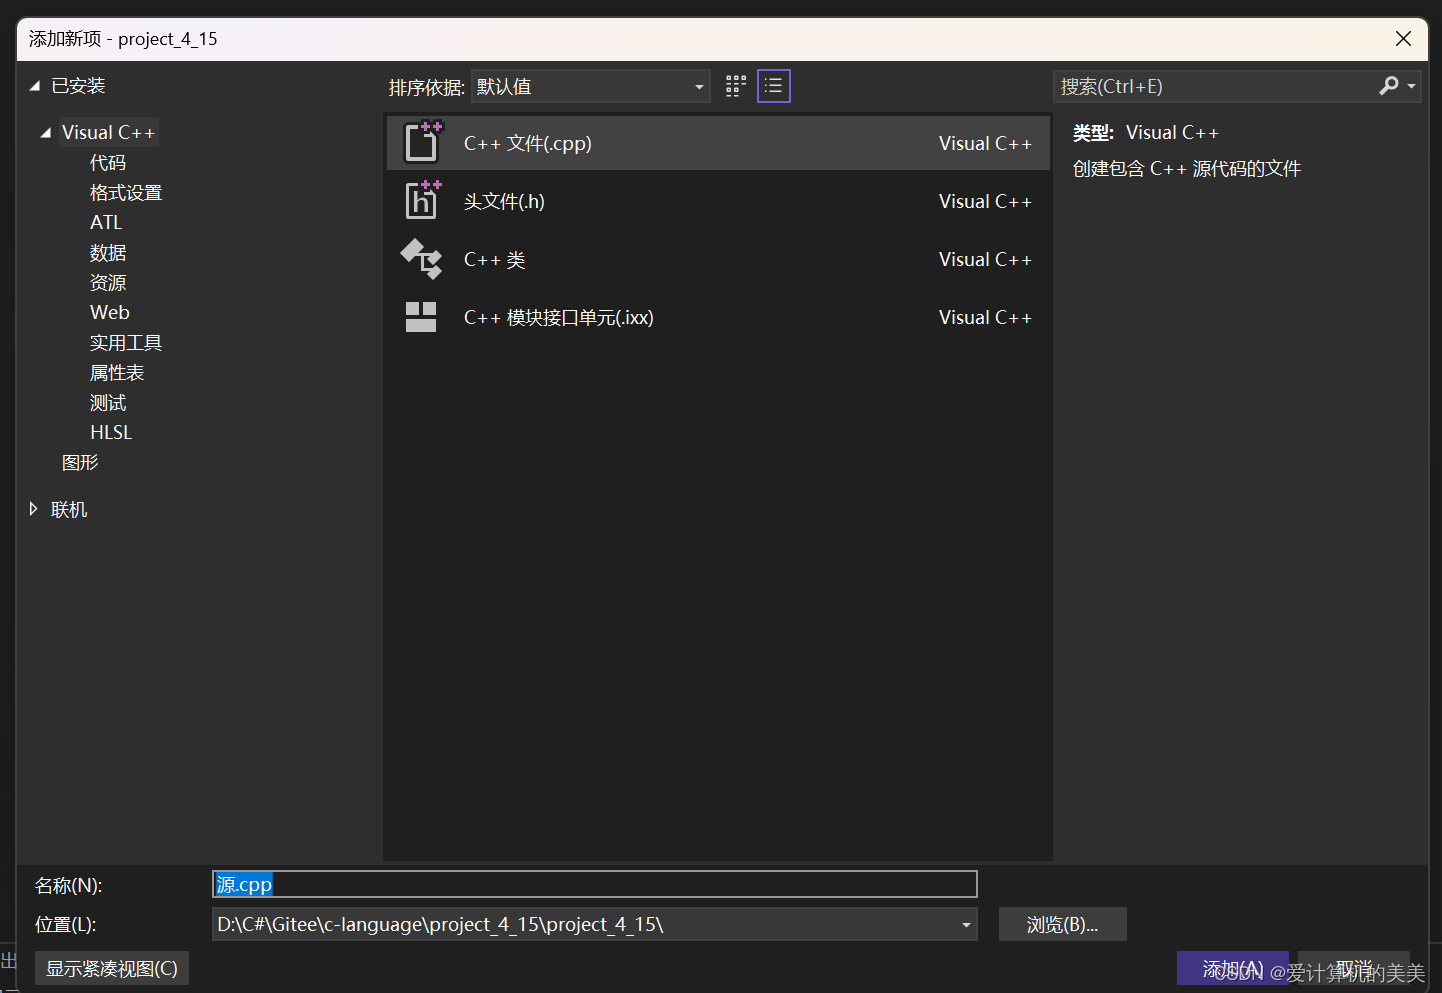
Task: Select Visual C++ in the tree
Action: click(108, 132)
